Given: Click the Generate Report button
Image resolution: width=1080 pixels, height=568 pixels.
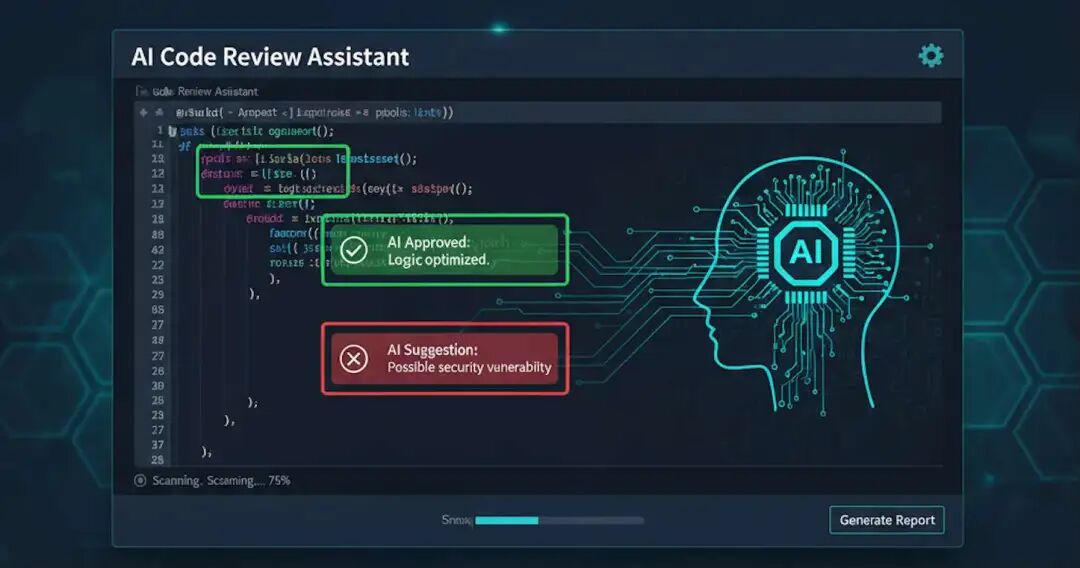Looking at the screenshot, I should click(x=886, y=520).
